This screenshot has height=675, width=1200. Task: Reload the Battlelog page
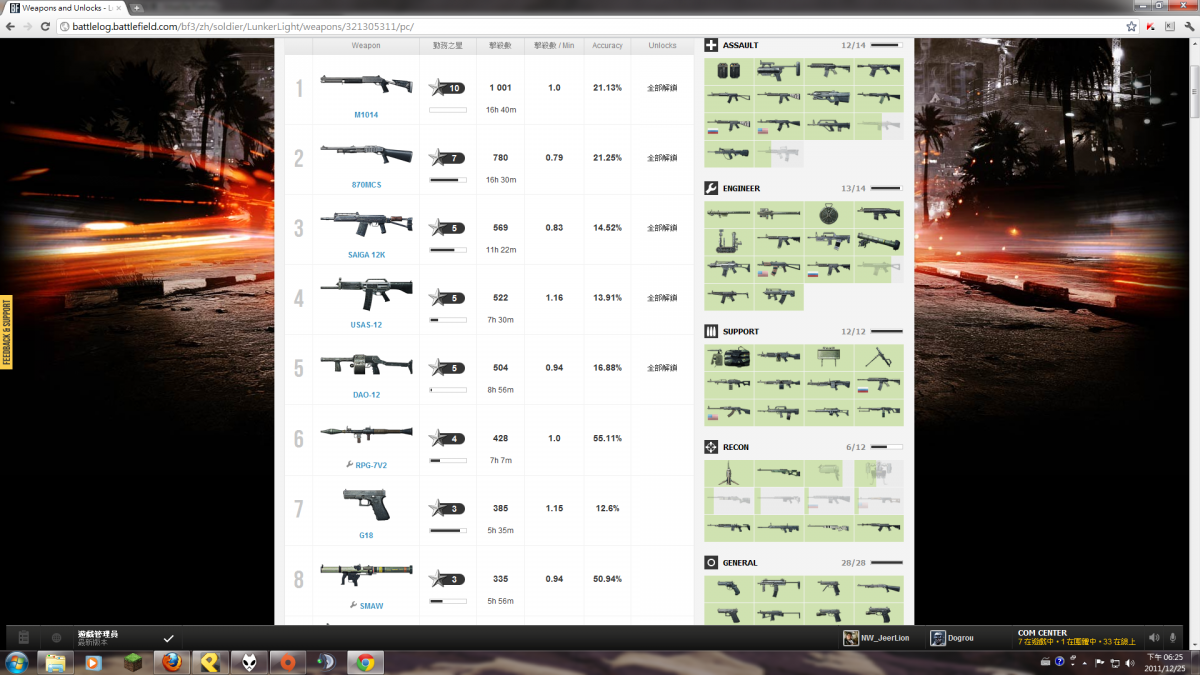(x=45, y=26)
